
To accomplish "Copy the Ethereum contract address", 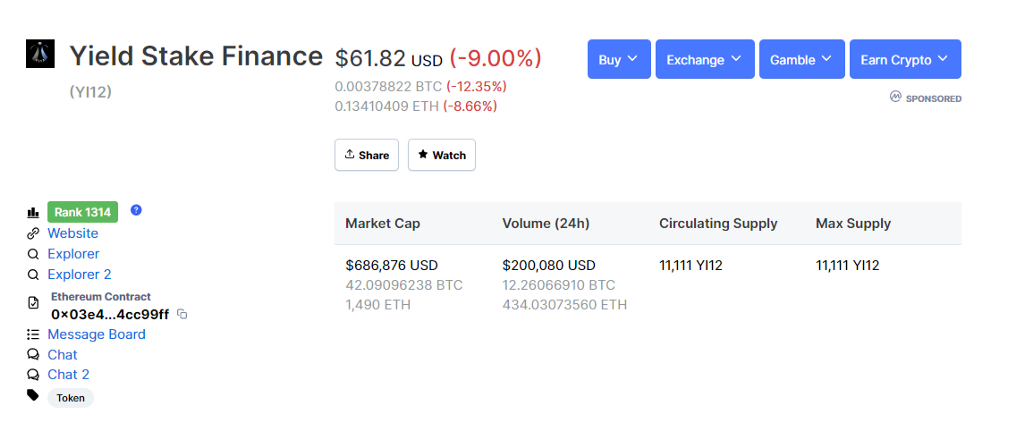I will click(182, 314).
